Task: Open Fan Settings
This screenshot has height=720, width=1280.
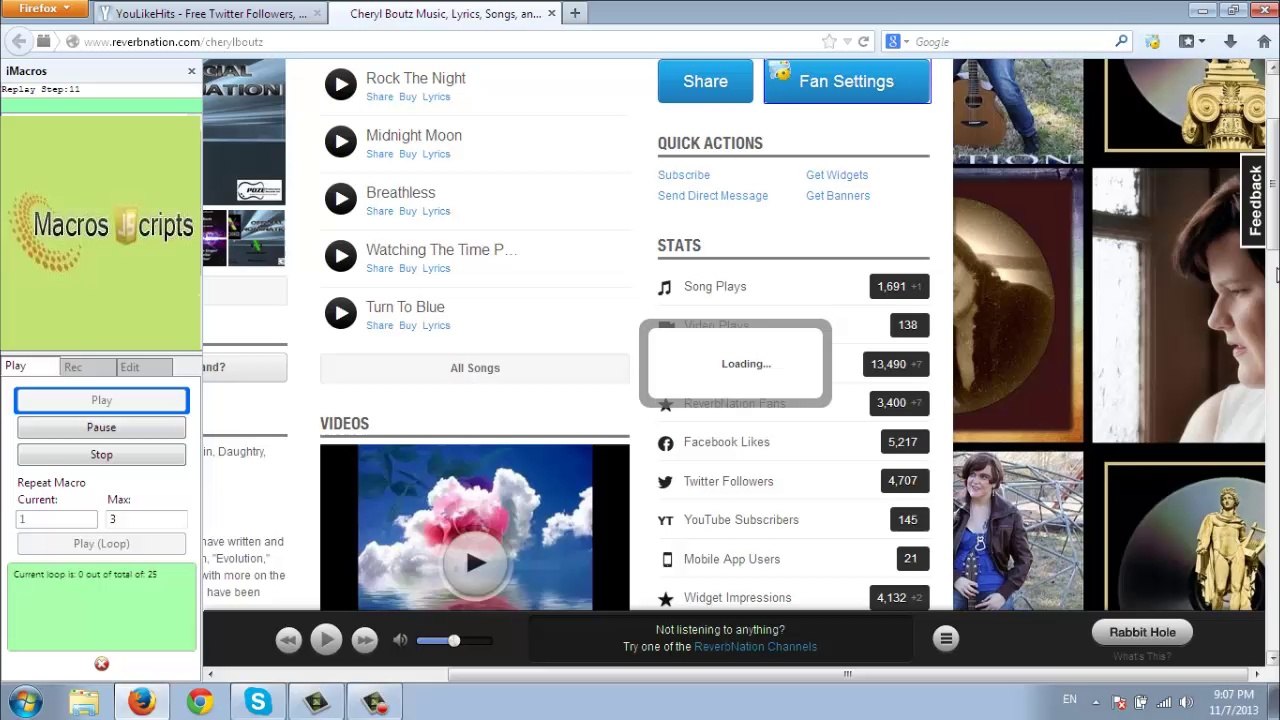Action: point(847,81)
